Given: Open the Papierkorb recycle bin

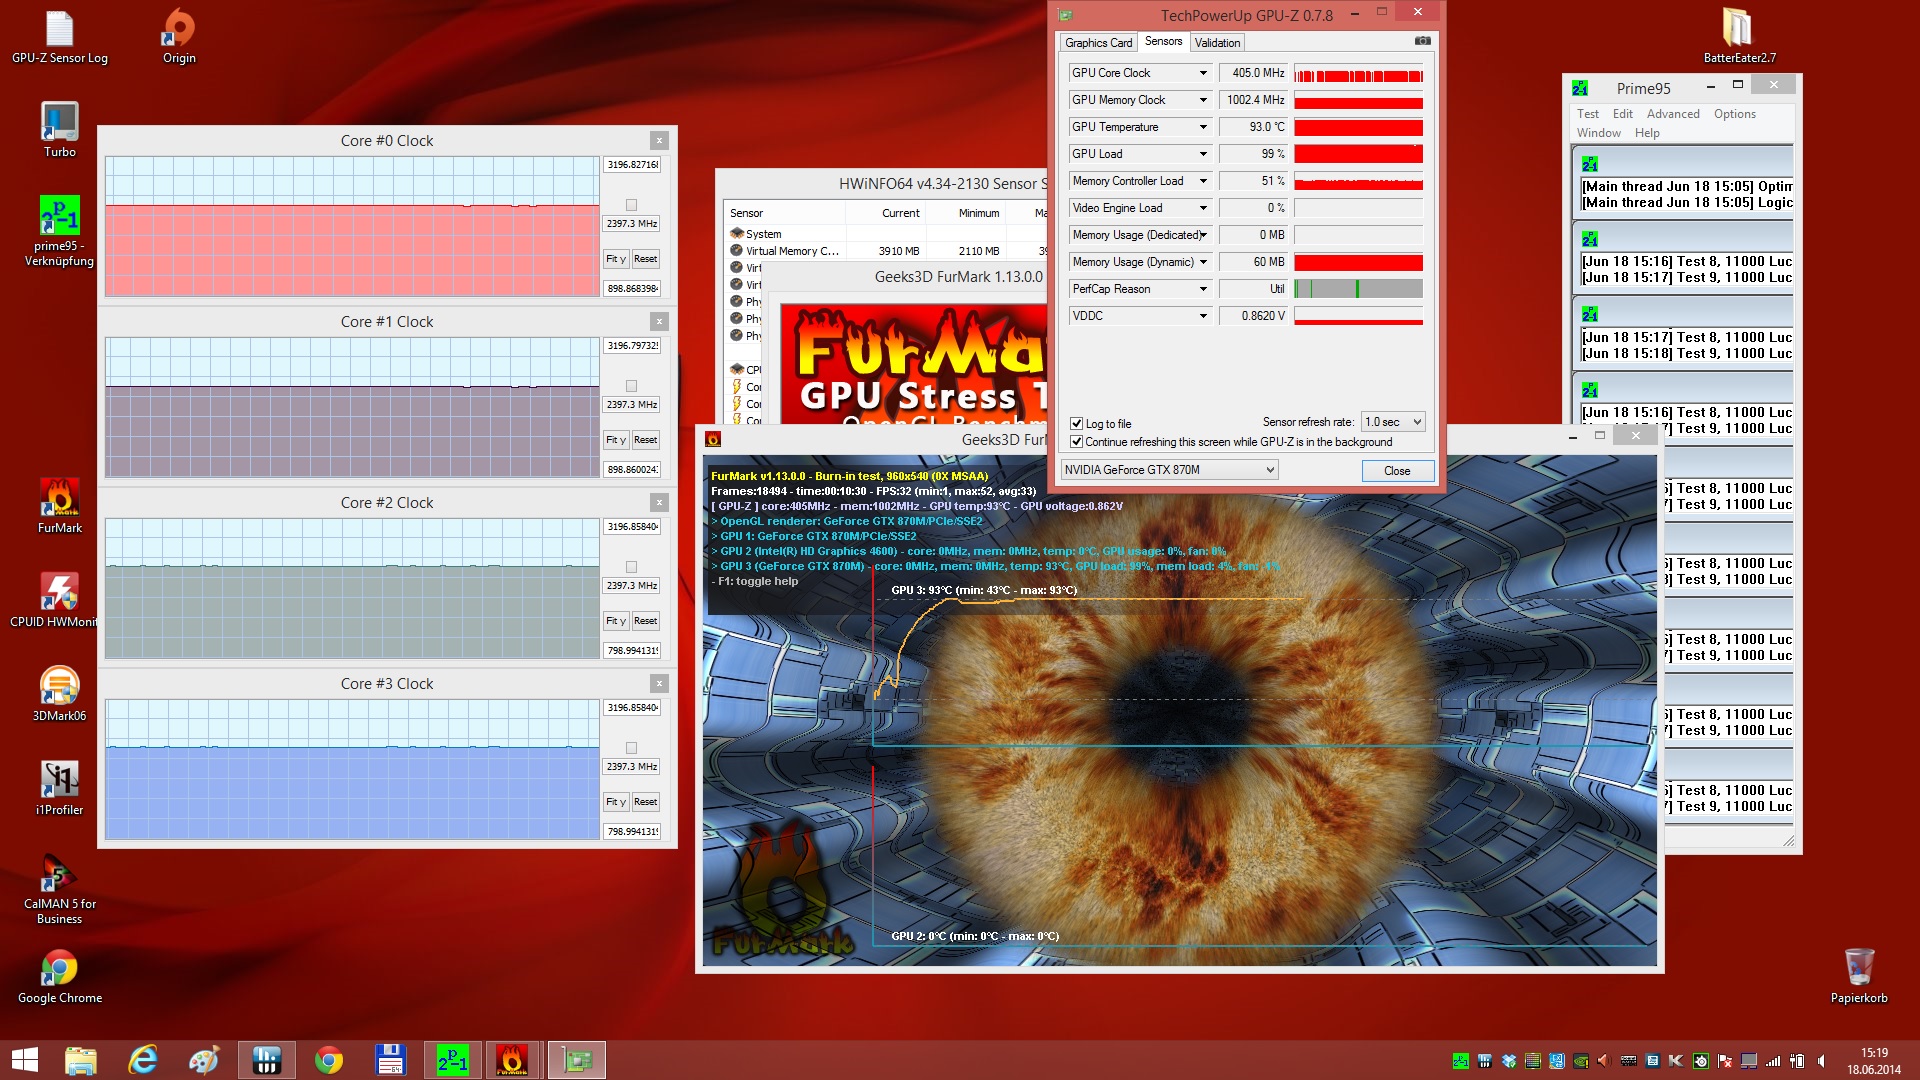Looking at the screenshot, I should pyautogui.click(x=1859, y=977).
